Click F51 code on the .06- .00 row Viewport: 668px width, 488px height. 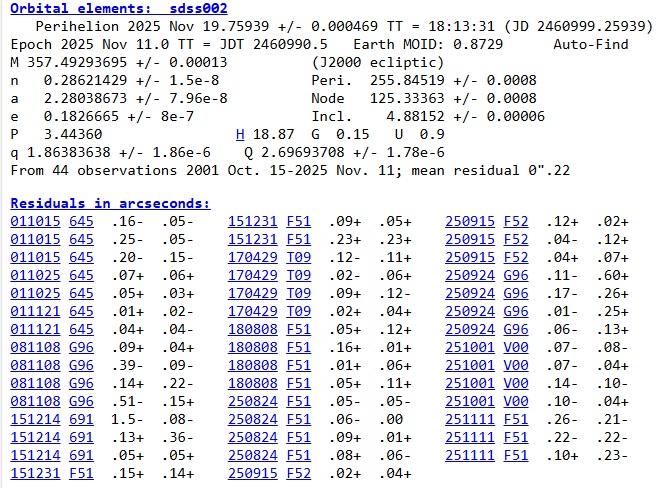point(298,419)
